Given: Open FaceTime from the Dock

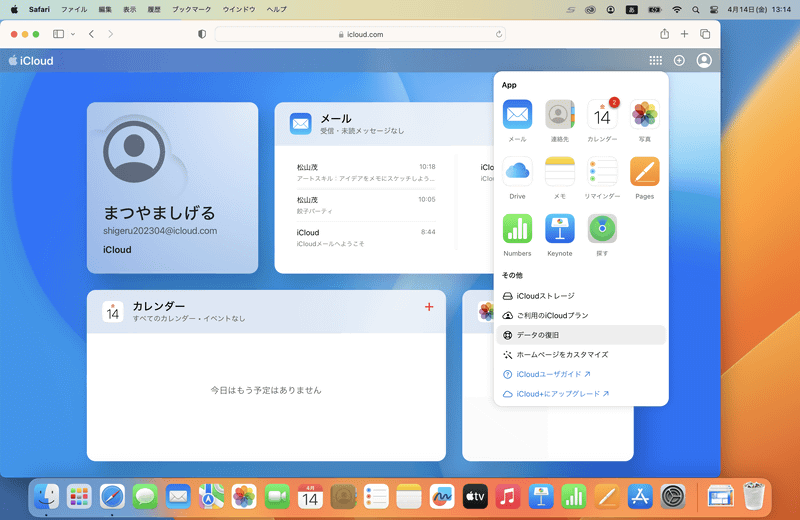Looking at the screenshot, I should point(277,497).
